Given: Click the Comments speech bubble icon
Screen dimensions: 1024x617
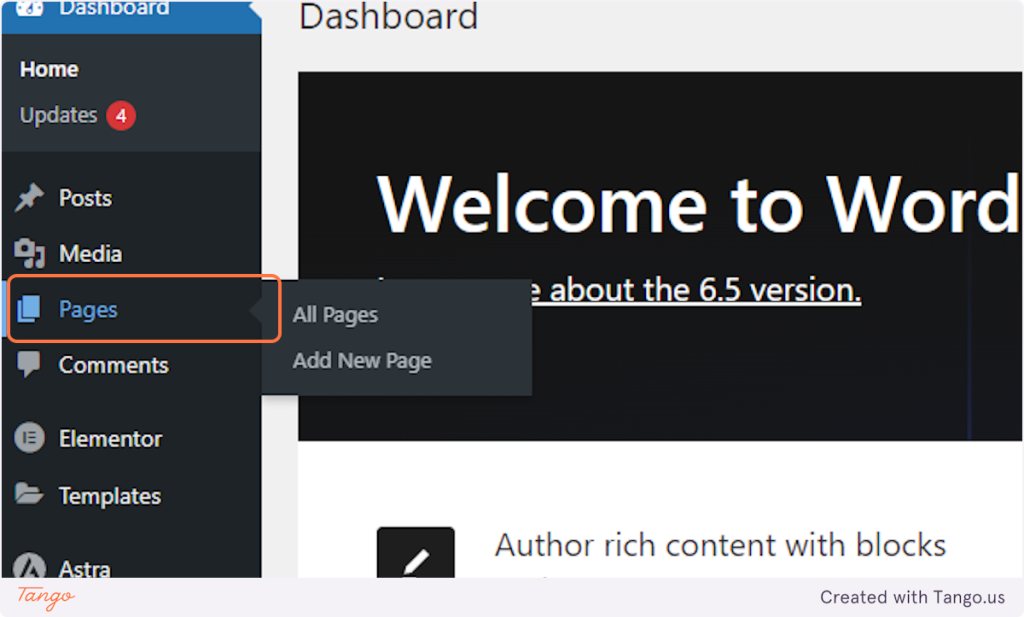Looking at the screenshot, I should click(x=29, y=364).
